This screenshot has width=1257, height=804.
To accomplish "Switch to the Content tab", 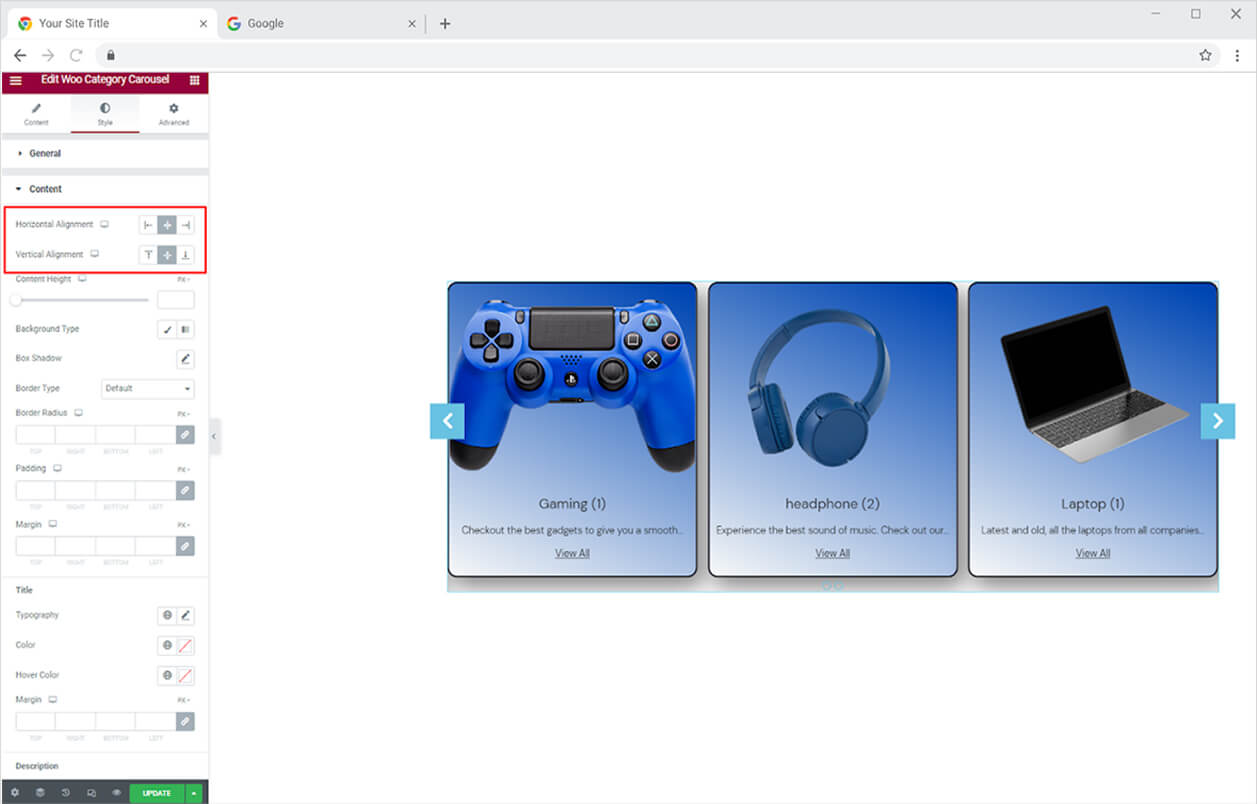I will tap(36, 114).
